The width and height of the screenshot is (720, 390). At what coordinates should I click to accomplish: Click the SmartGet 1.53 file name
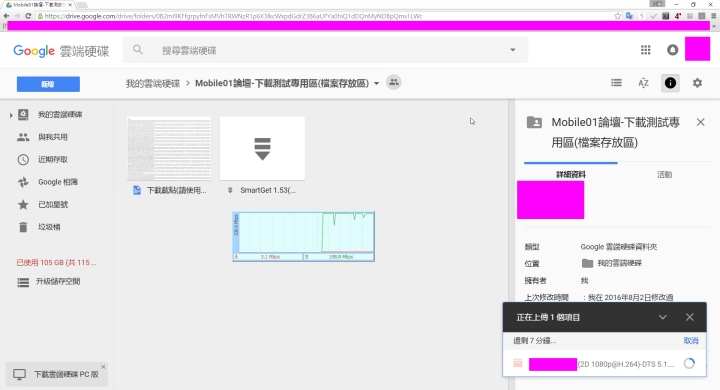click(x=268, y=190)
